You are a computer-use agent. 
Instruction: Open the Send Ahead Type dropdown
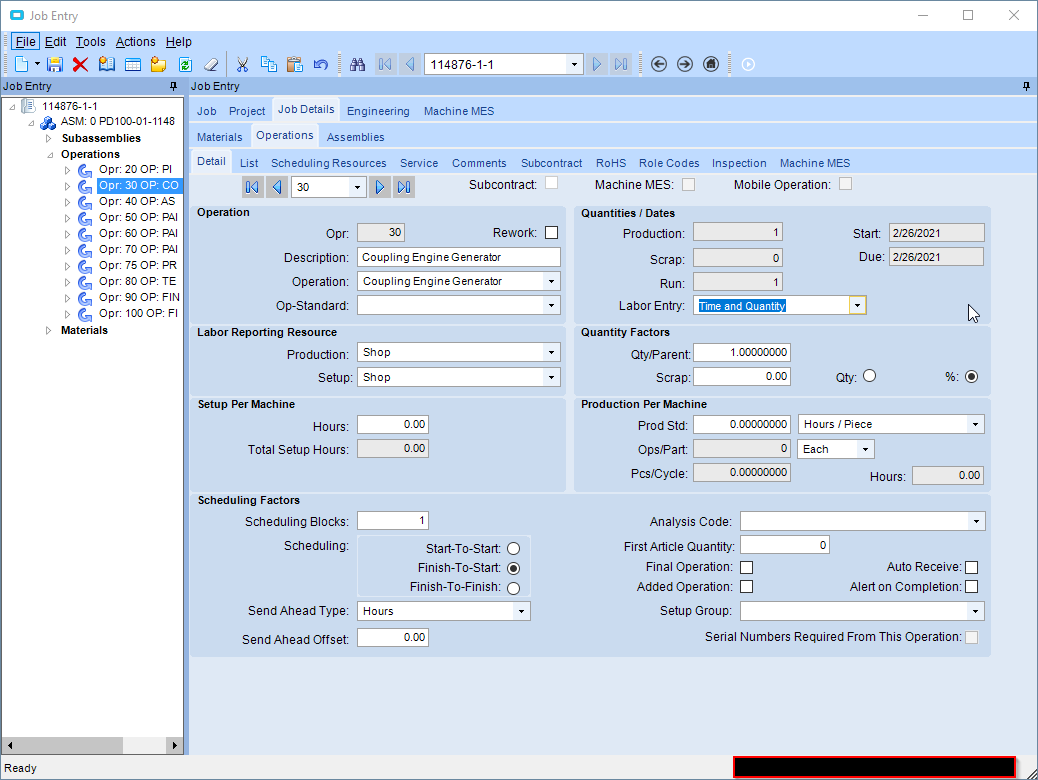(x=521, y=611)
